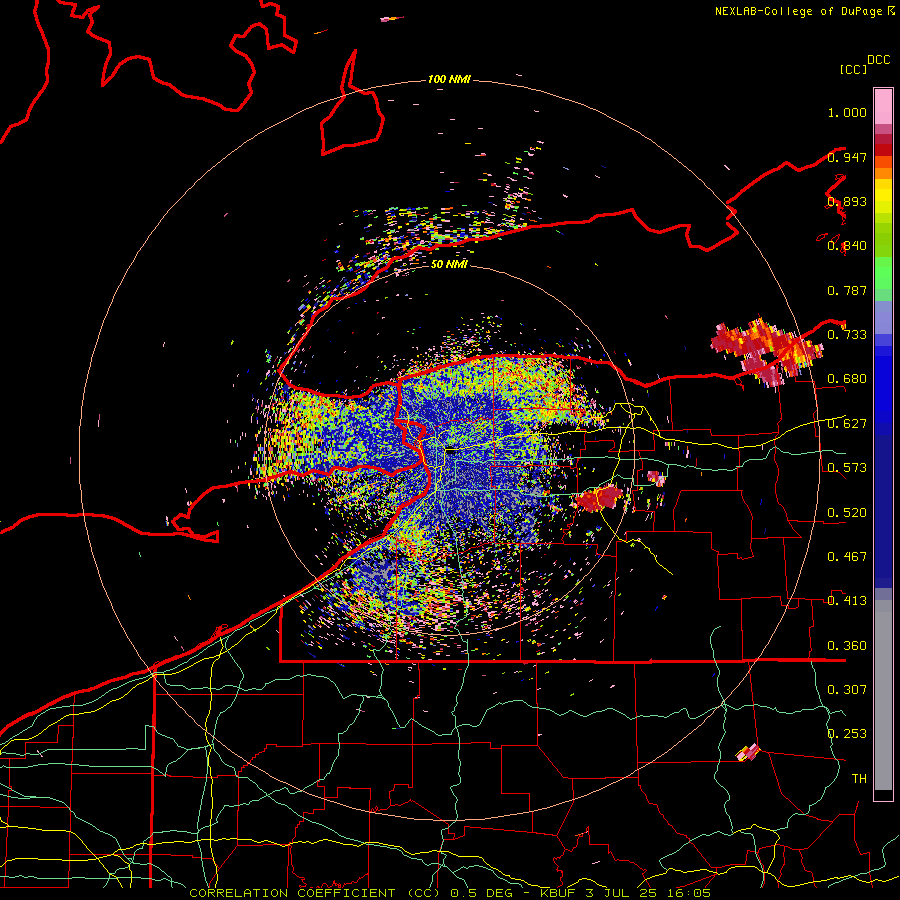Viewport: 900px width, 900px height.
Task: Click the 0.413 legend value
Action: 847,601
